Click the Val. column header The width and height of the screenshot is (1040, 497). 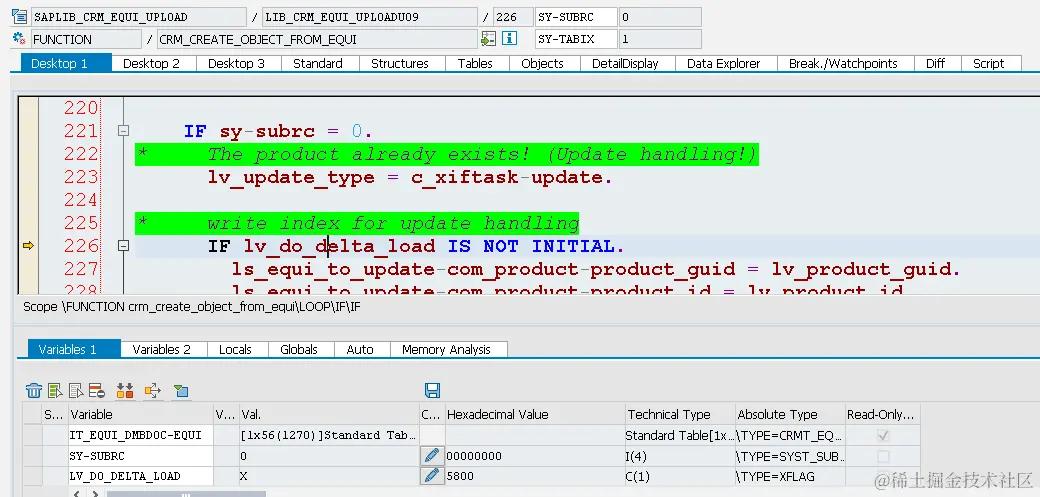(x=328, y=415)
